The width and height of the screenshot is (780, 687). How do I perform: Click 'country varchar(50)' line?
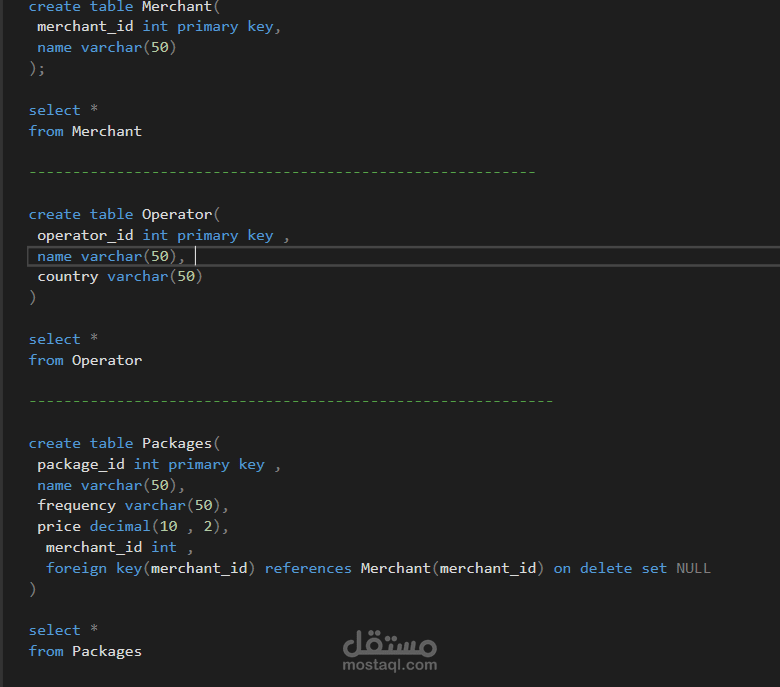click(120, 277)
